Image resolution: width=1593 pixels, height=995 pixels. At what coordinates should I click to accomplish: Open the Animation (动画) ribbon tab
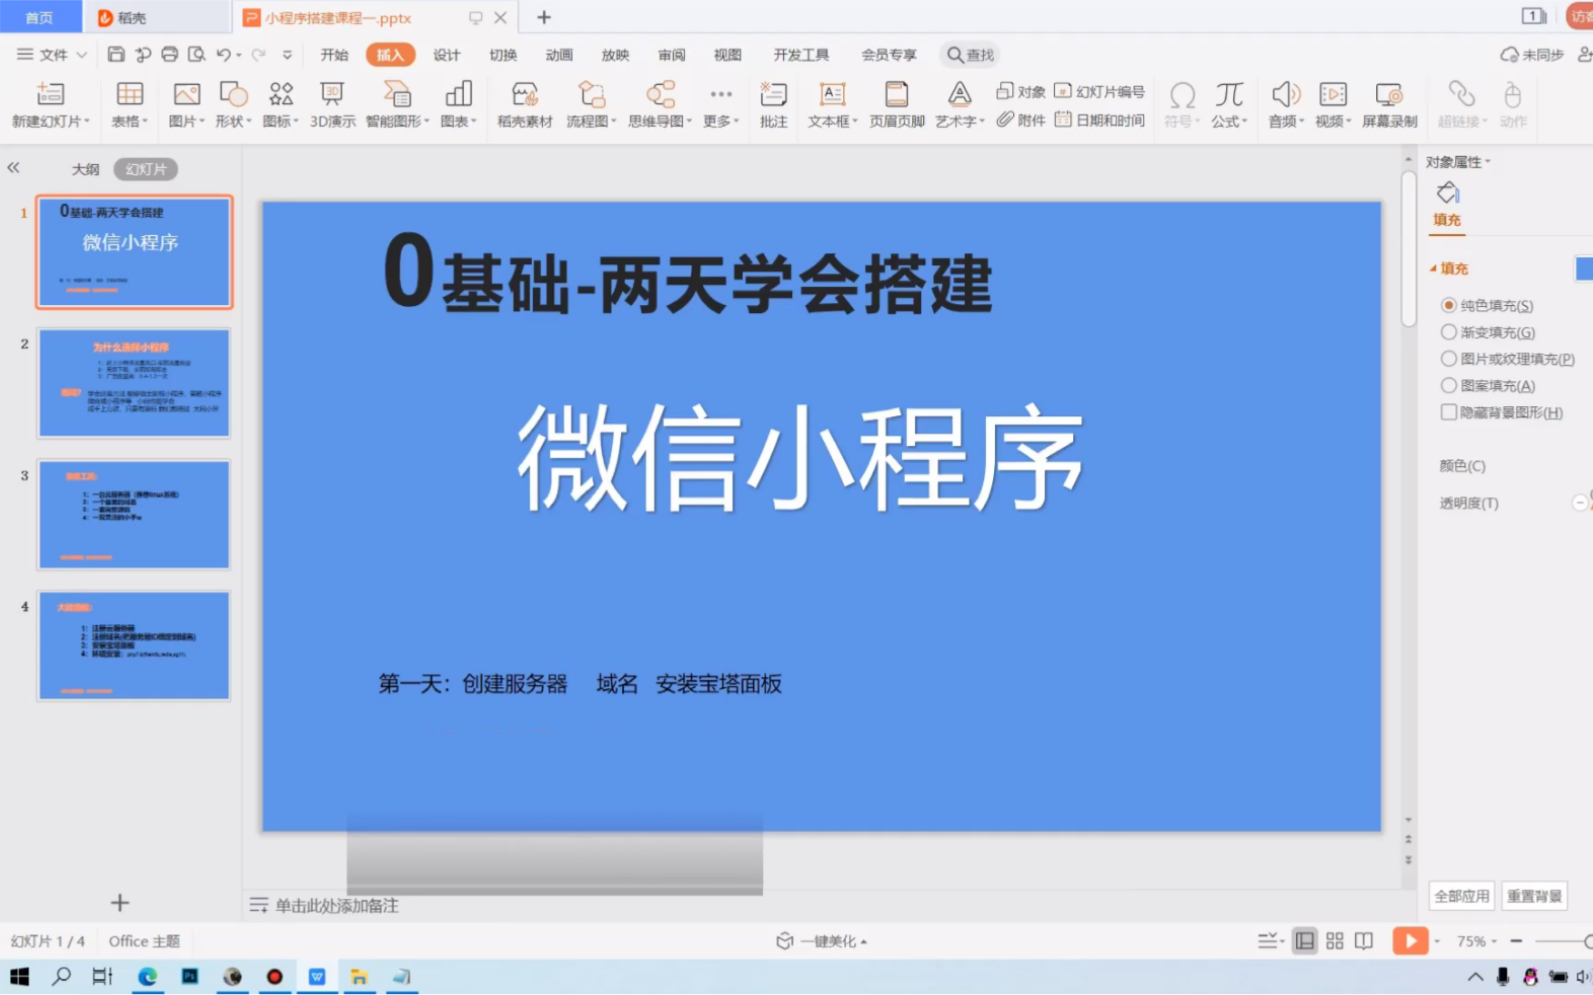[x=559, y=54]
